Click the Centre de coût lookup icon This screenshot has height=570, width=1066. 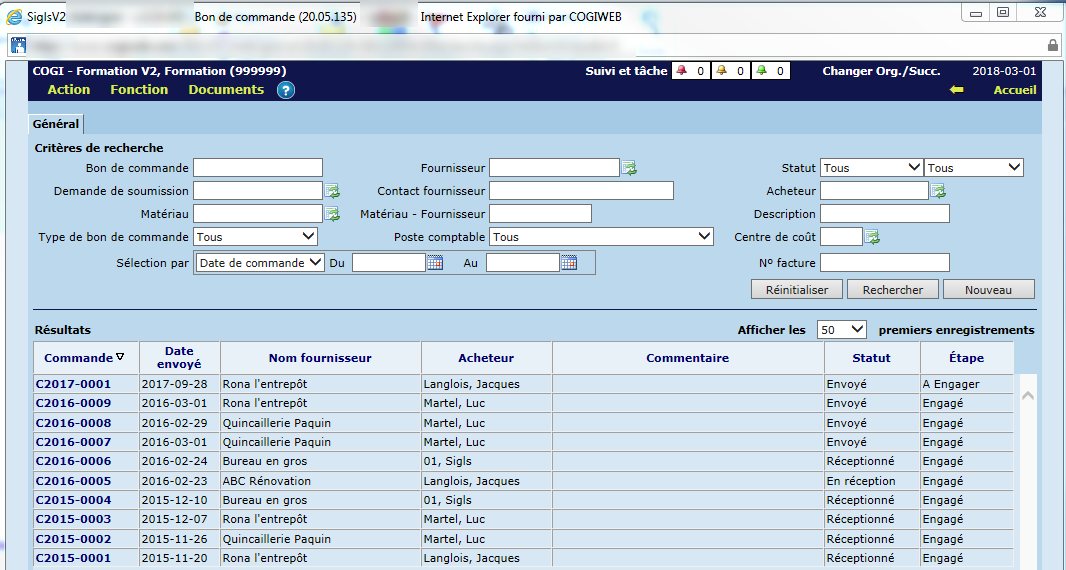pos(872,237)
